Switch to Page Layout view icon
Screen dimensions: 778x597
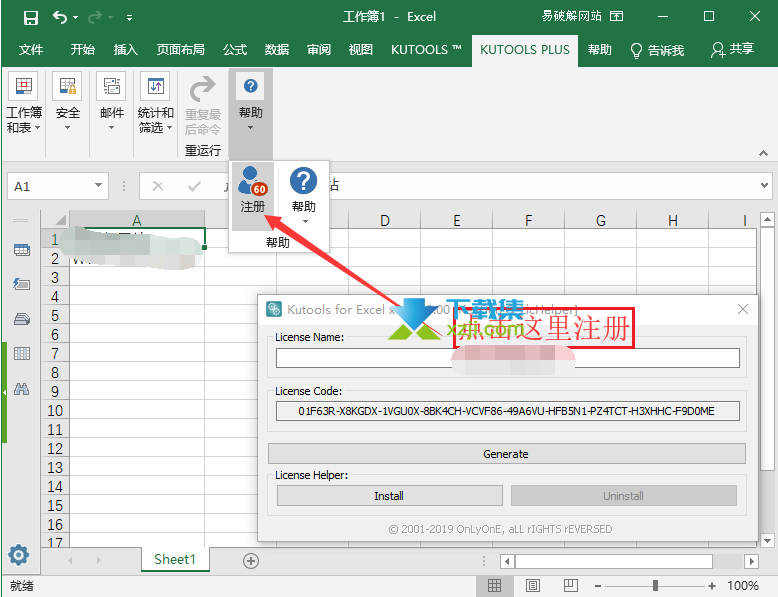point(532,586)
